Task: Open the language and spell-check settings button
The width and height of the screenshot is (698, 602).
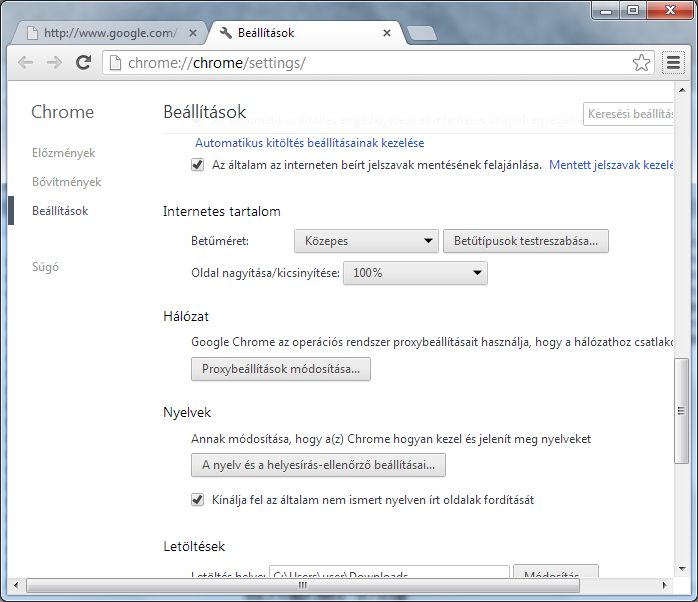Action: pos(318,465)
